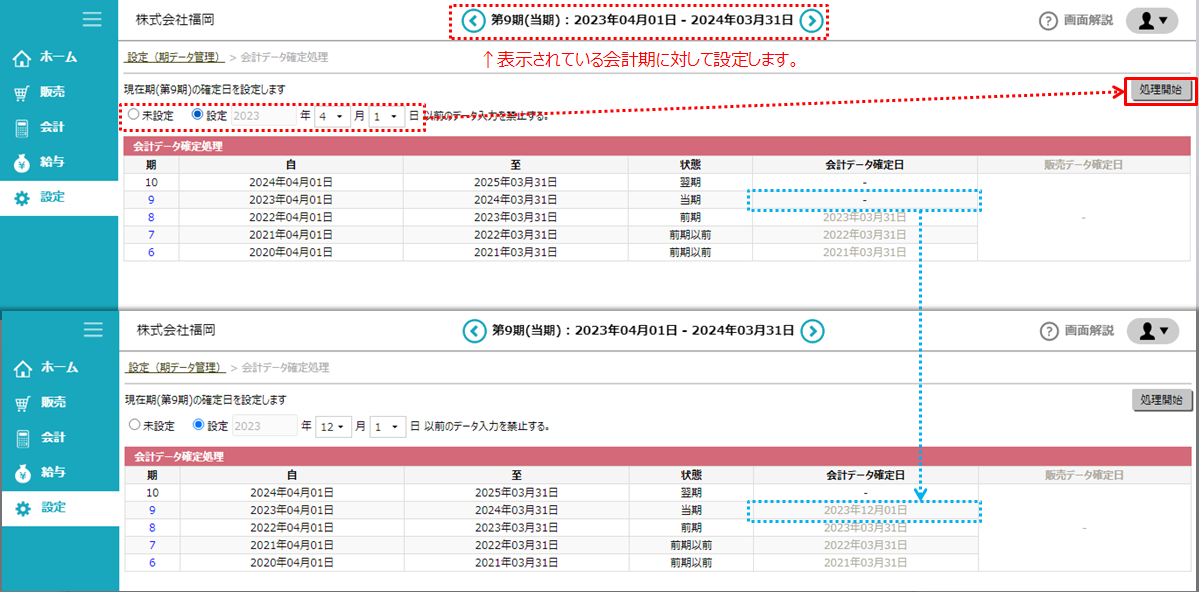Viewport: 1199px width, 592px height.
Task: Select the 未設定 radio button in lower panel
Action: [x=134, y=425]
